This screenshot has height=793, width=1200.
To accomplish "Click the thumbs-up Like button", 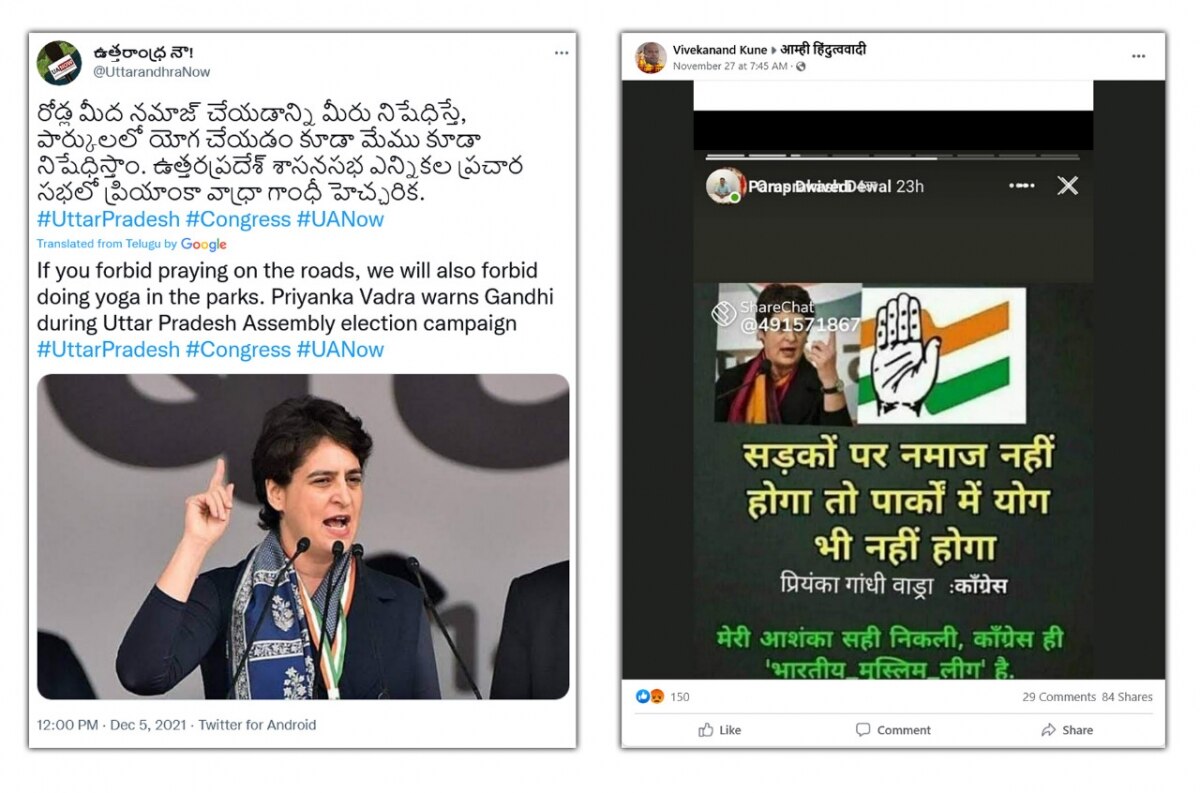I will coord(719,730).
